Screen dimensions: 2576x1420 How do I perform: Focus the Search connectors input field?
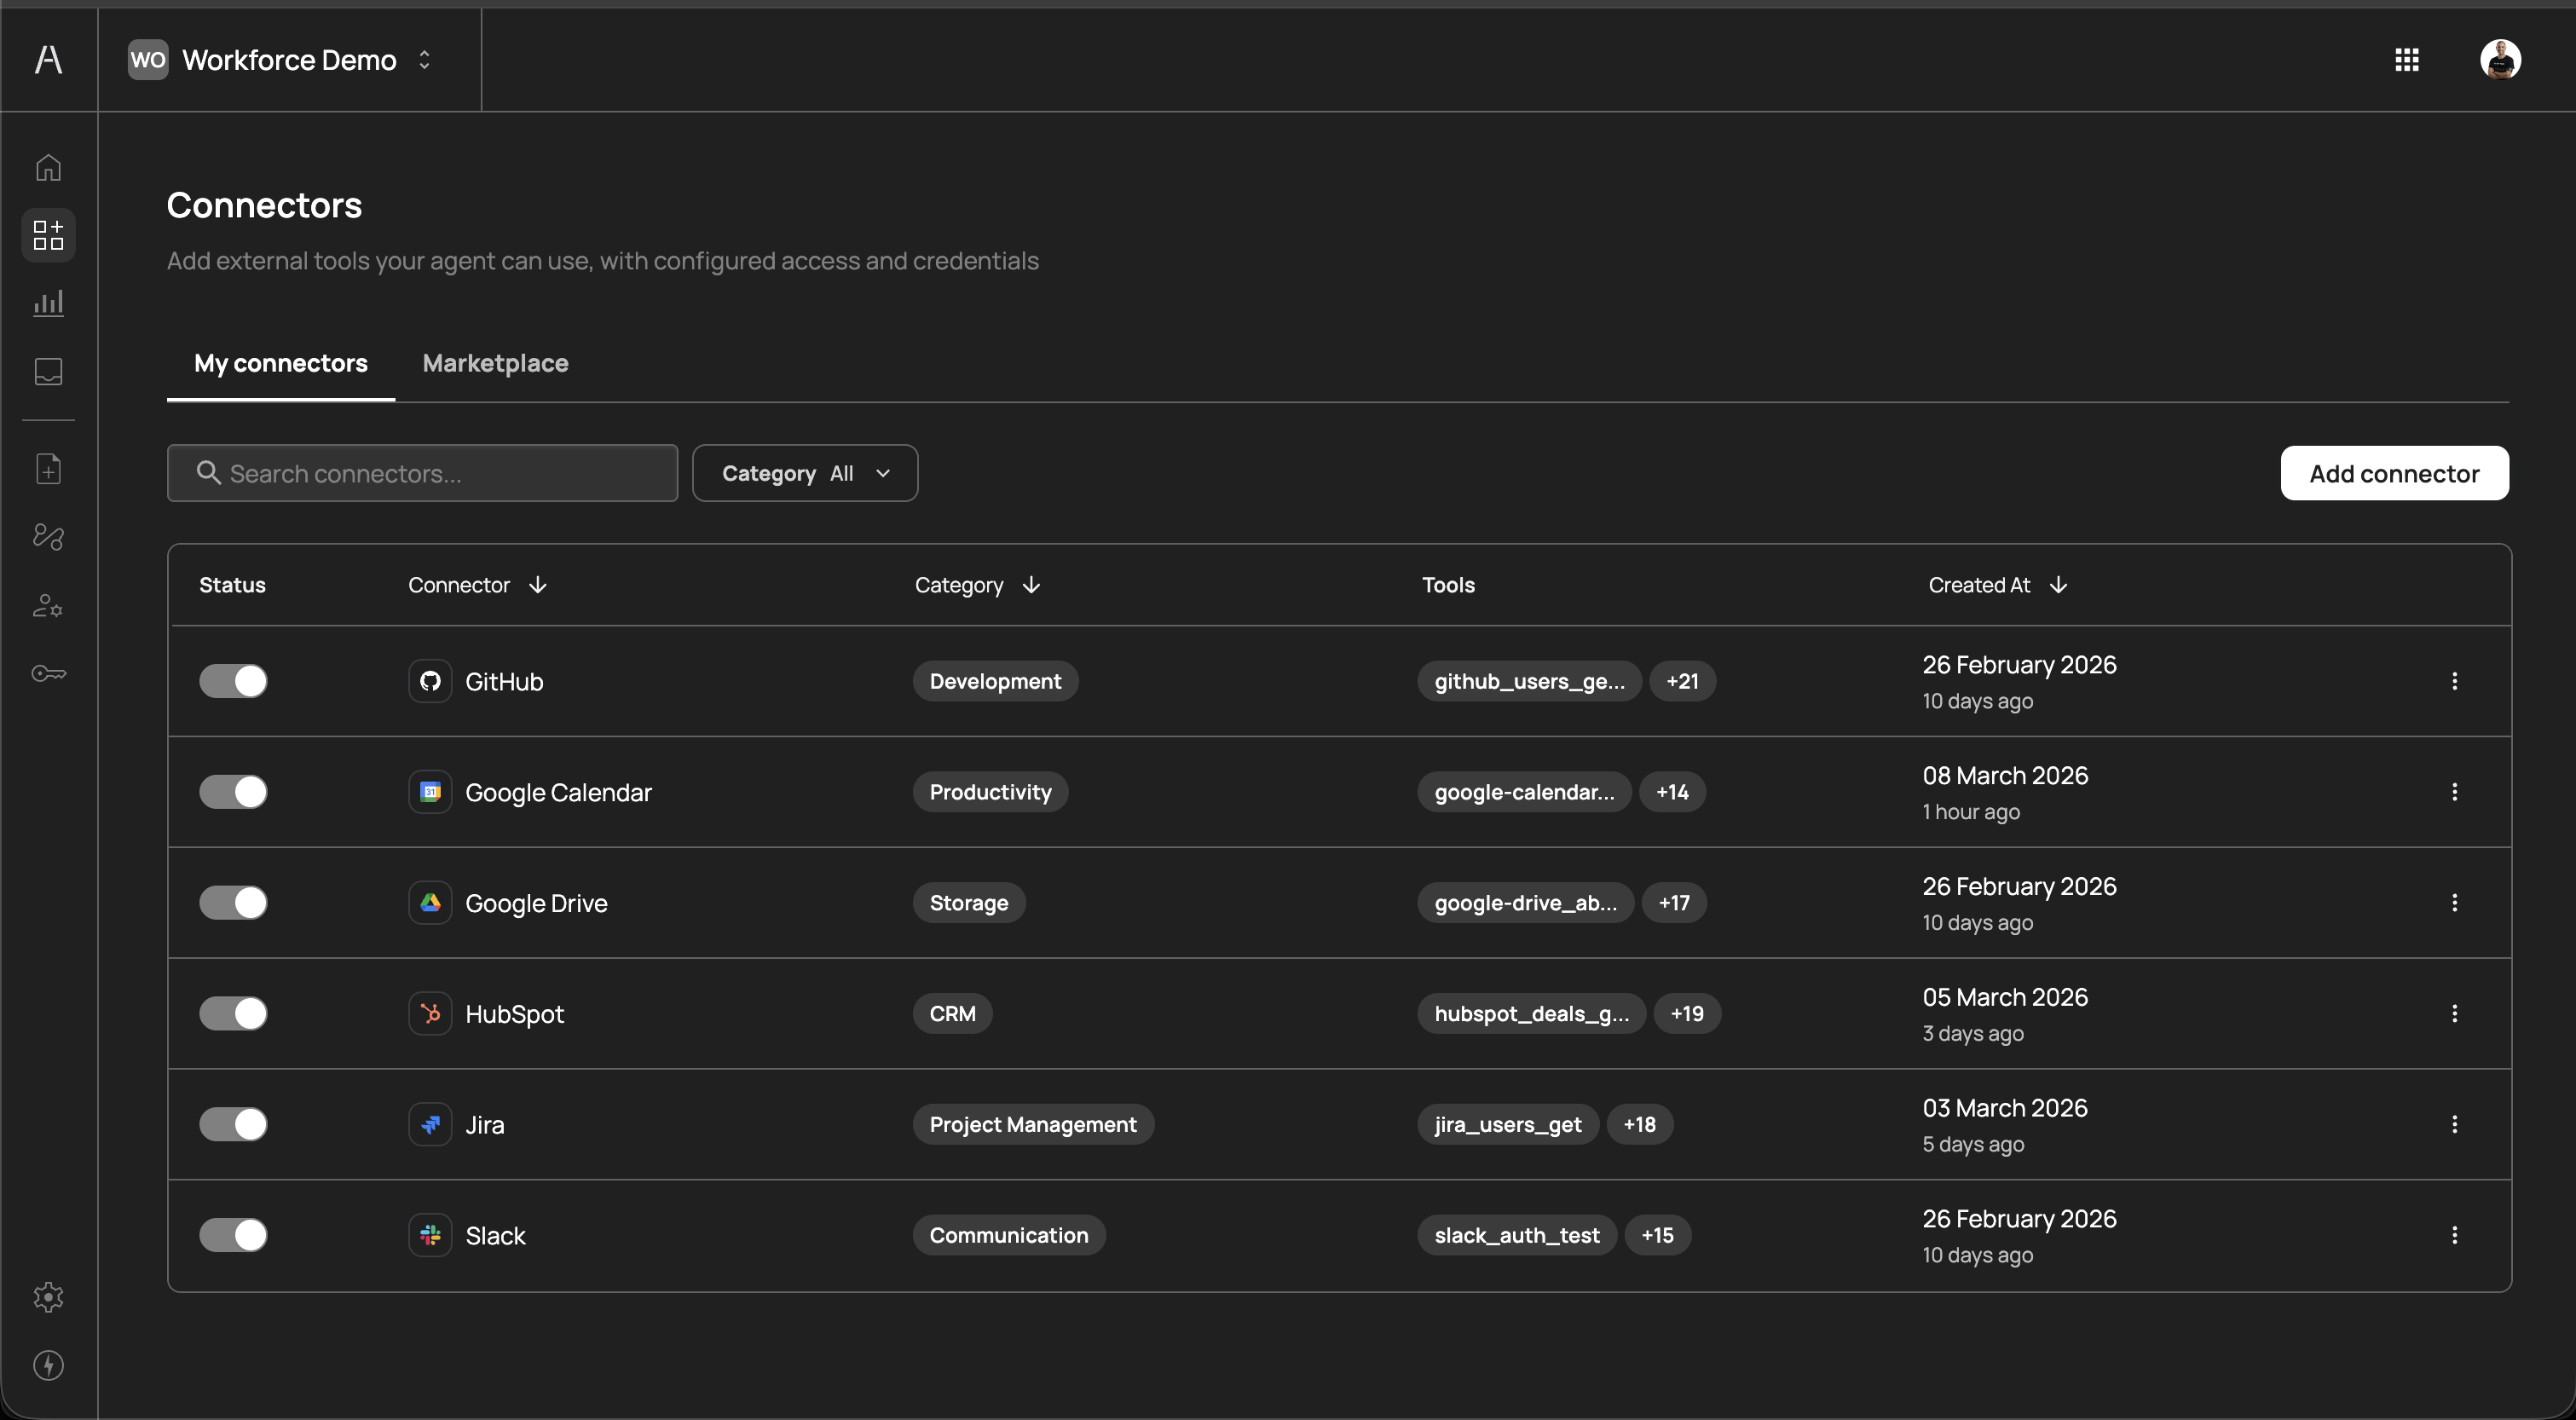pyautogui.click(x=423, y=473)
